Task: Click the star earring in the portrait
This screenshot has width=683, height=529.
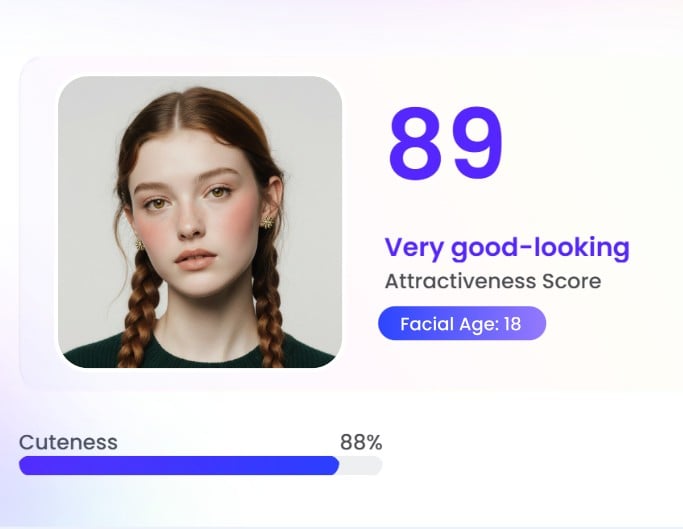Action: tap(267, 221)
